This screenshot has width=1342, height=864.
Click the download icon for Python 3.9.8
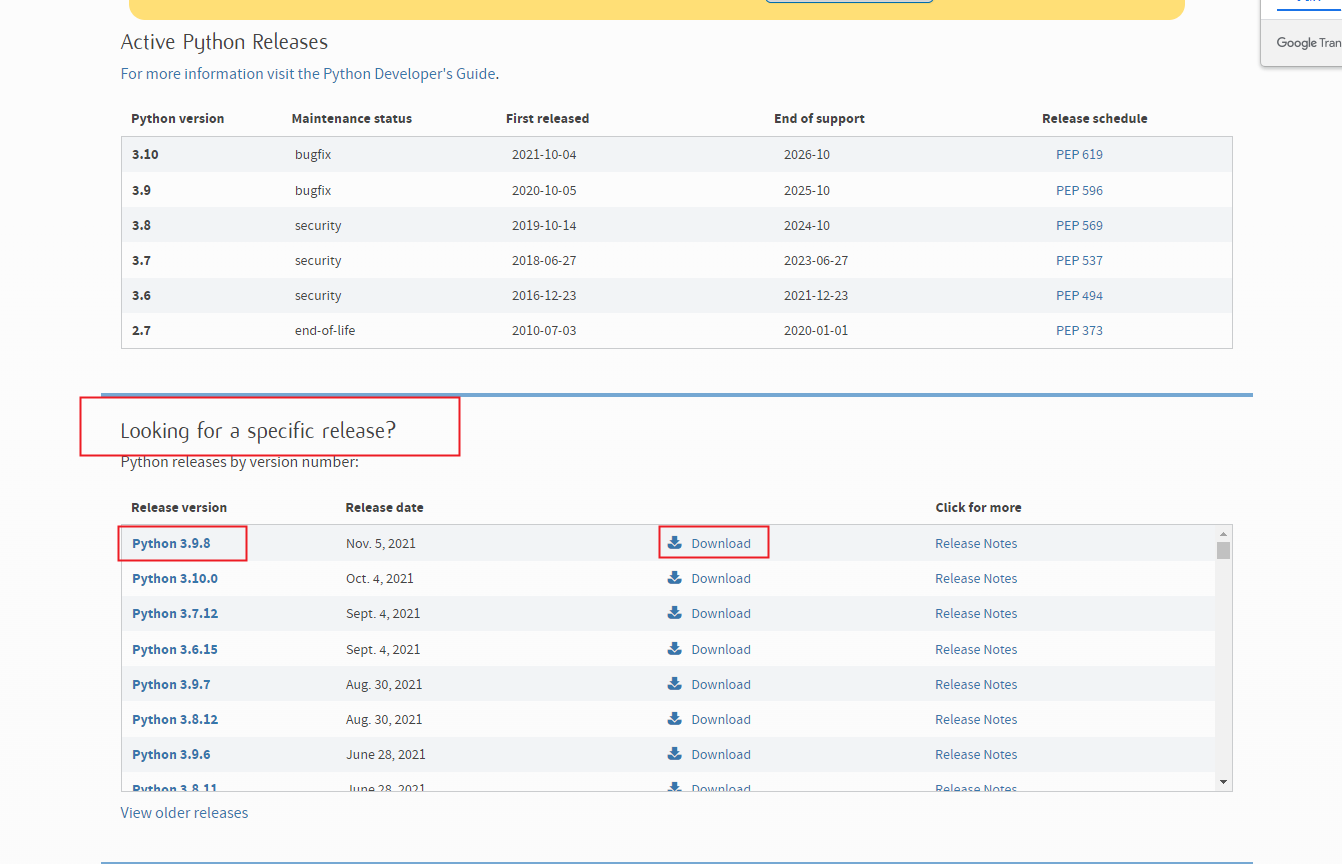tap(675, 543)
